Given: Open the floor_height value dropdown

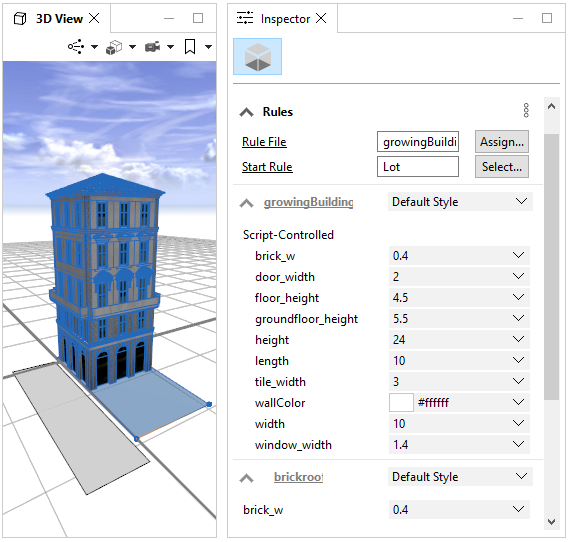Looking at the screenshot, I should click(x=459, y=298).
